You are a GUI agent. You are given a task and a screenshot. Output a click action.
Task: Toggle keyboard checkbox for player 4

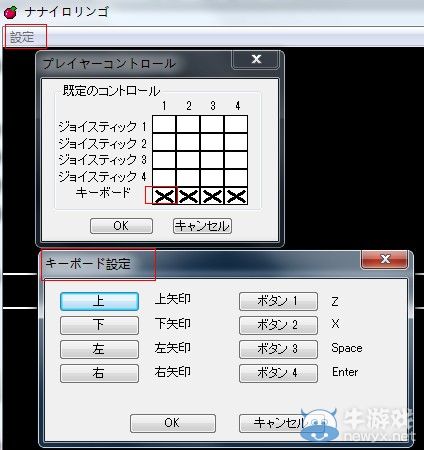tap(236, 196)
